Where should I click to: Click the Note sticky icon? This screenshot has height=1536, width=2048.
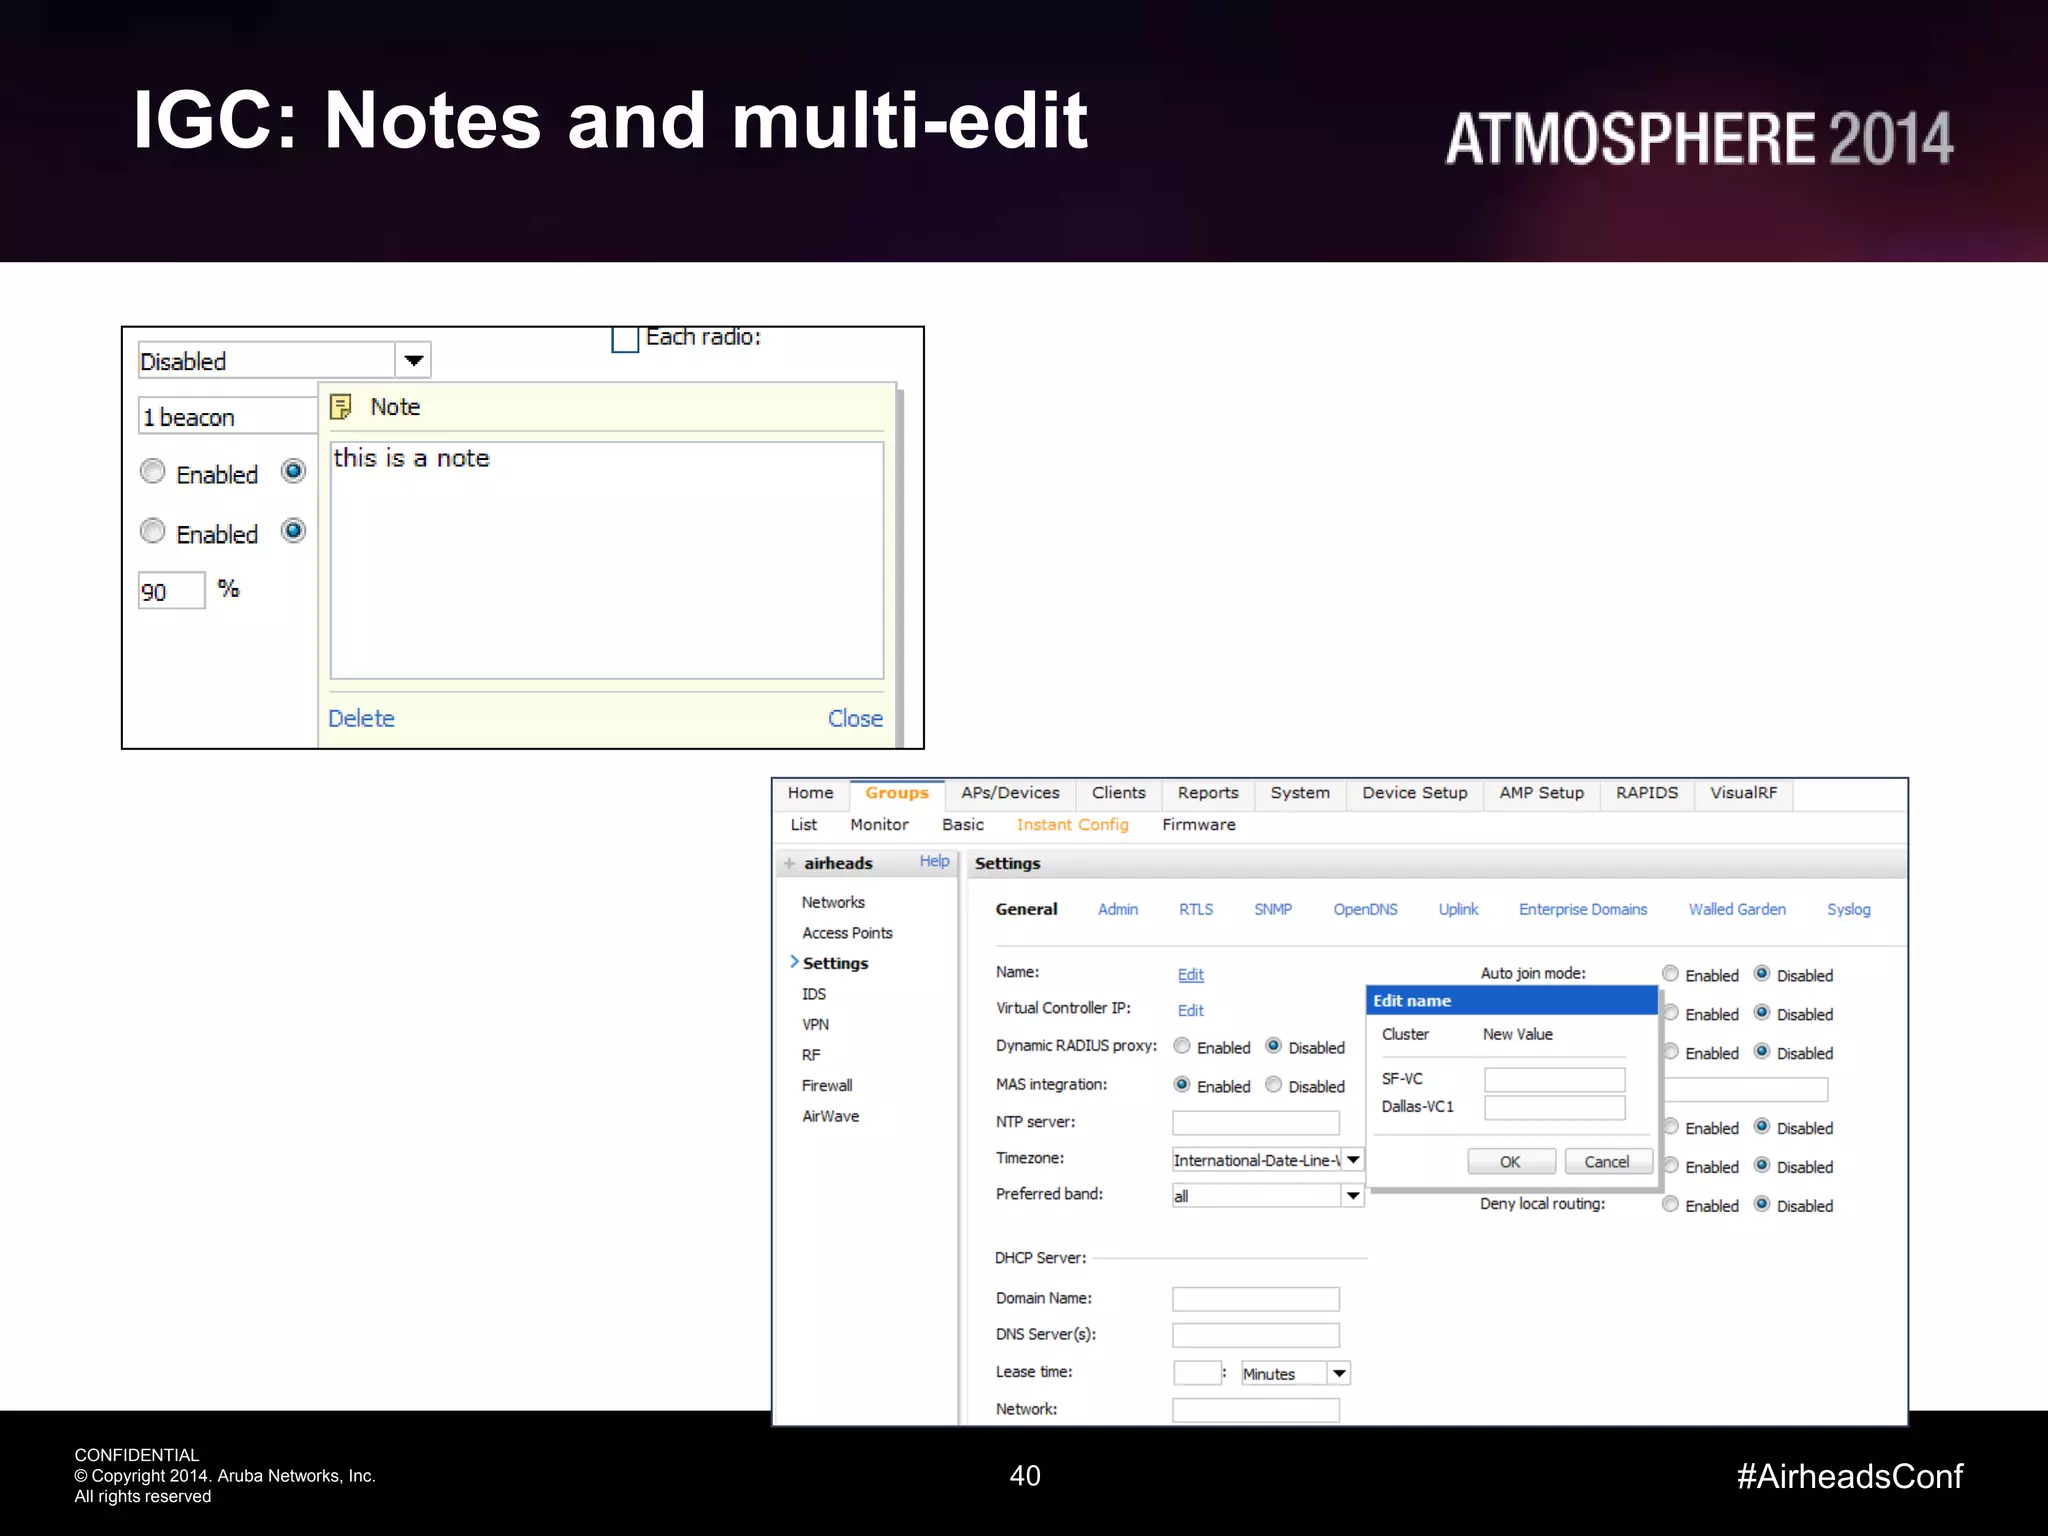point(341,407)
